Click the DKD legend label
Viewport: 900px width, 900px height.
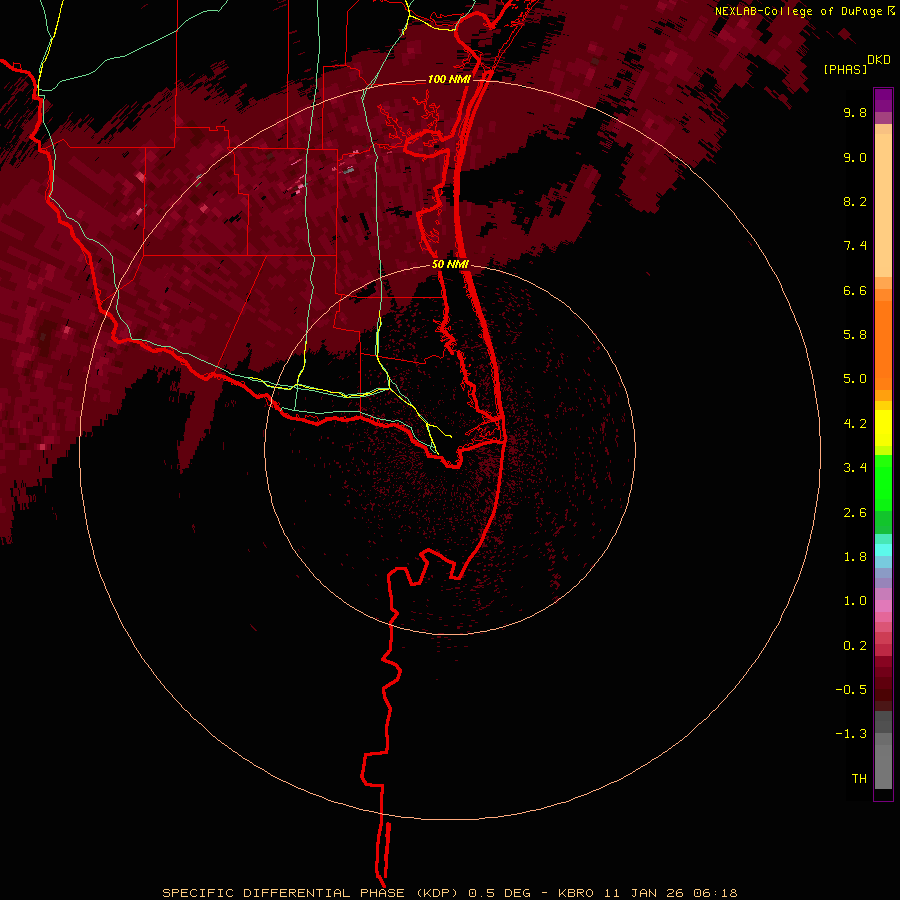coord(879,60)
